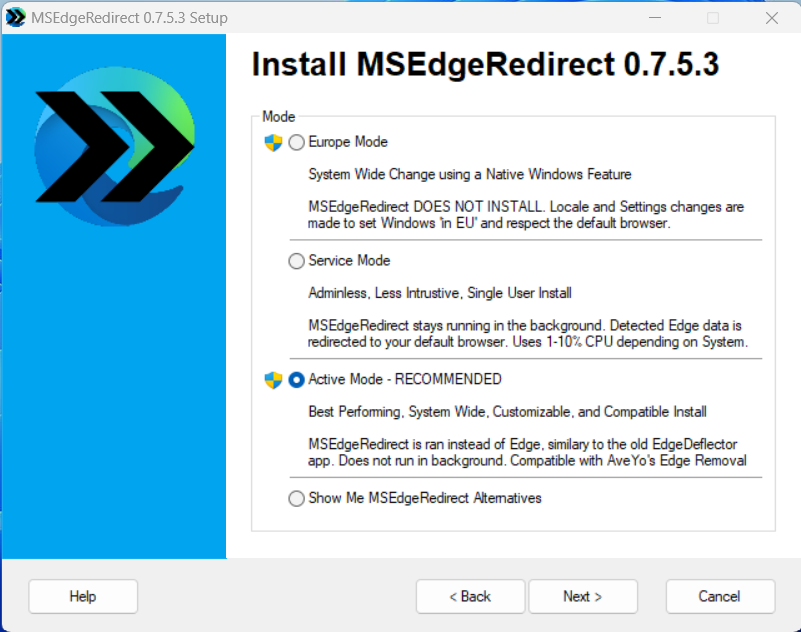Proceed with the Next button

click(x=583, y=596)
